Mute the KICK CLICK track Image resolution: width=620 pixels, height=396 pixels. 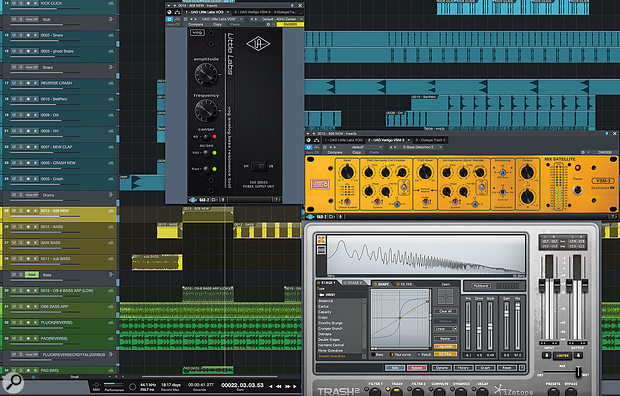(14, 3)
